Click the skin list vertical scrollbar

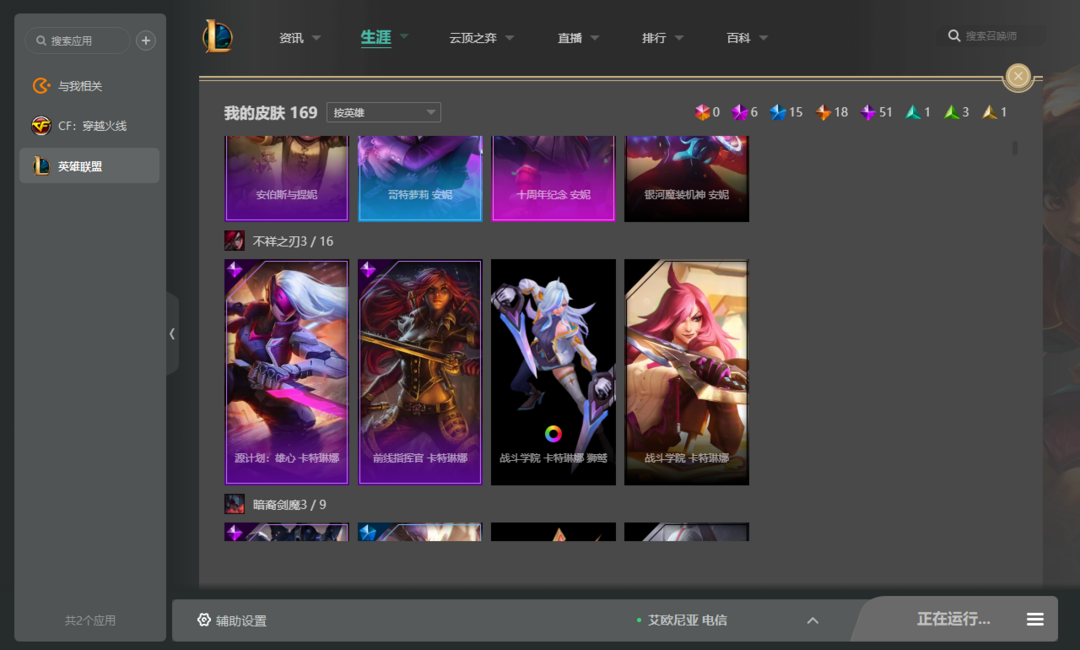click(x=1015, y=147)
